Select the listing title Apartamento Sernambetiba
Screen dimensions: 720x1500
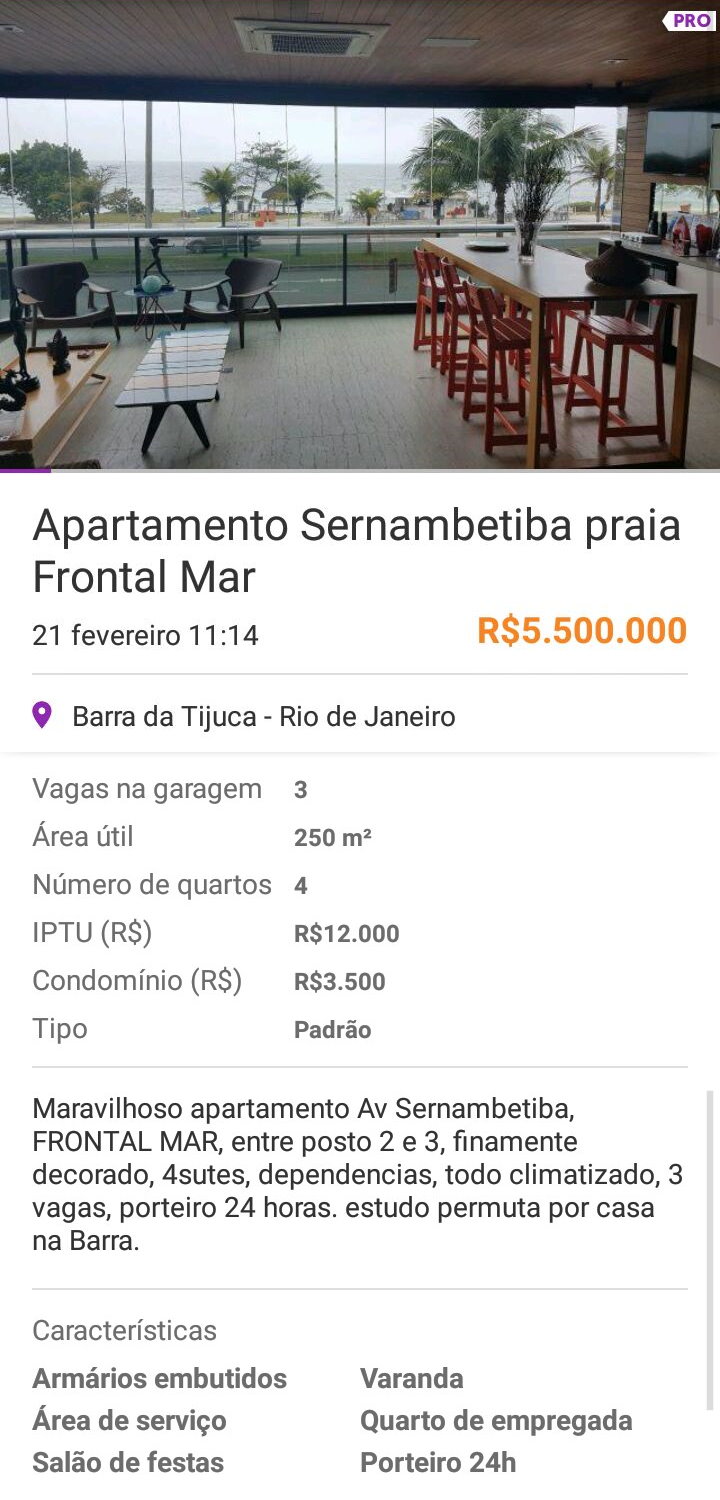356,551
